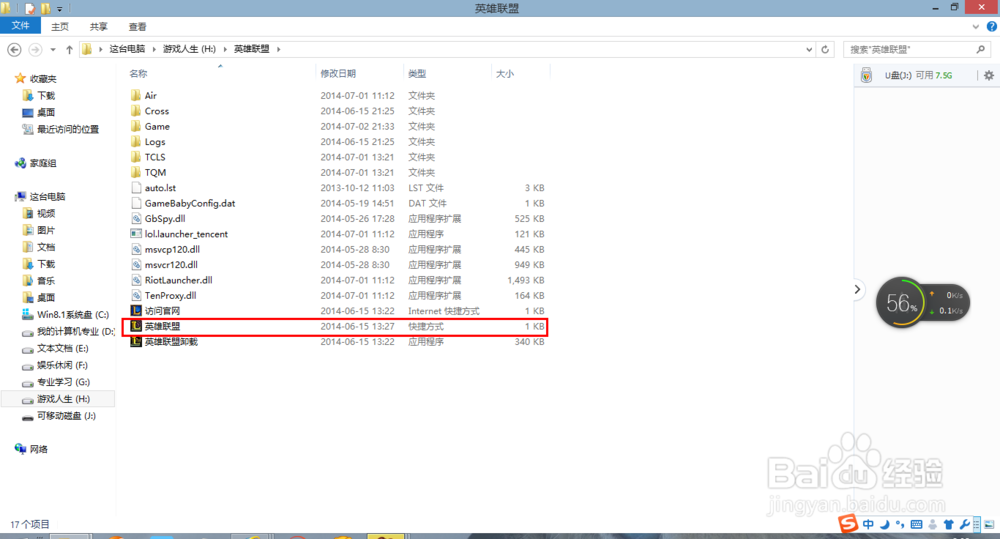Sort by the 类型 column header
Screen dimensions: 1000x539
click(417, 73)
